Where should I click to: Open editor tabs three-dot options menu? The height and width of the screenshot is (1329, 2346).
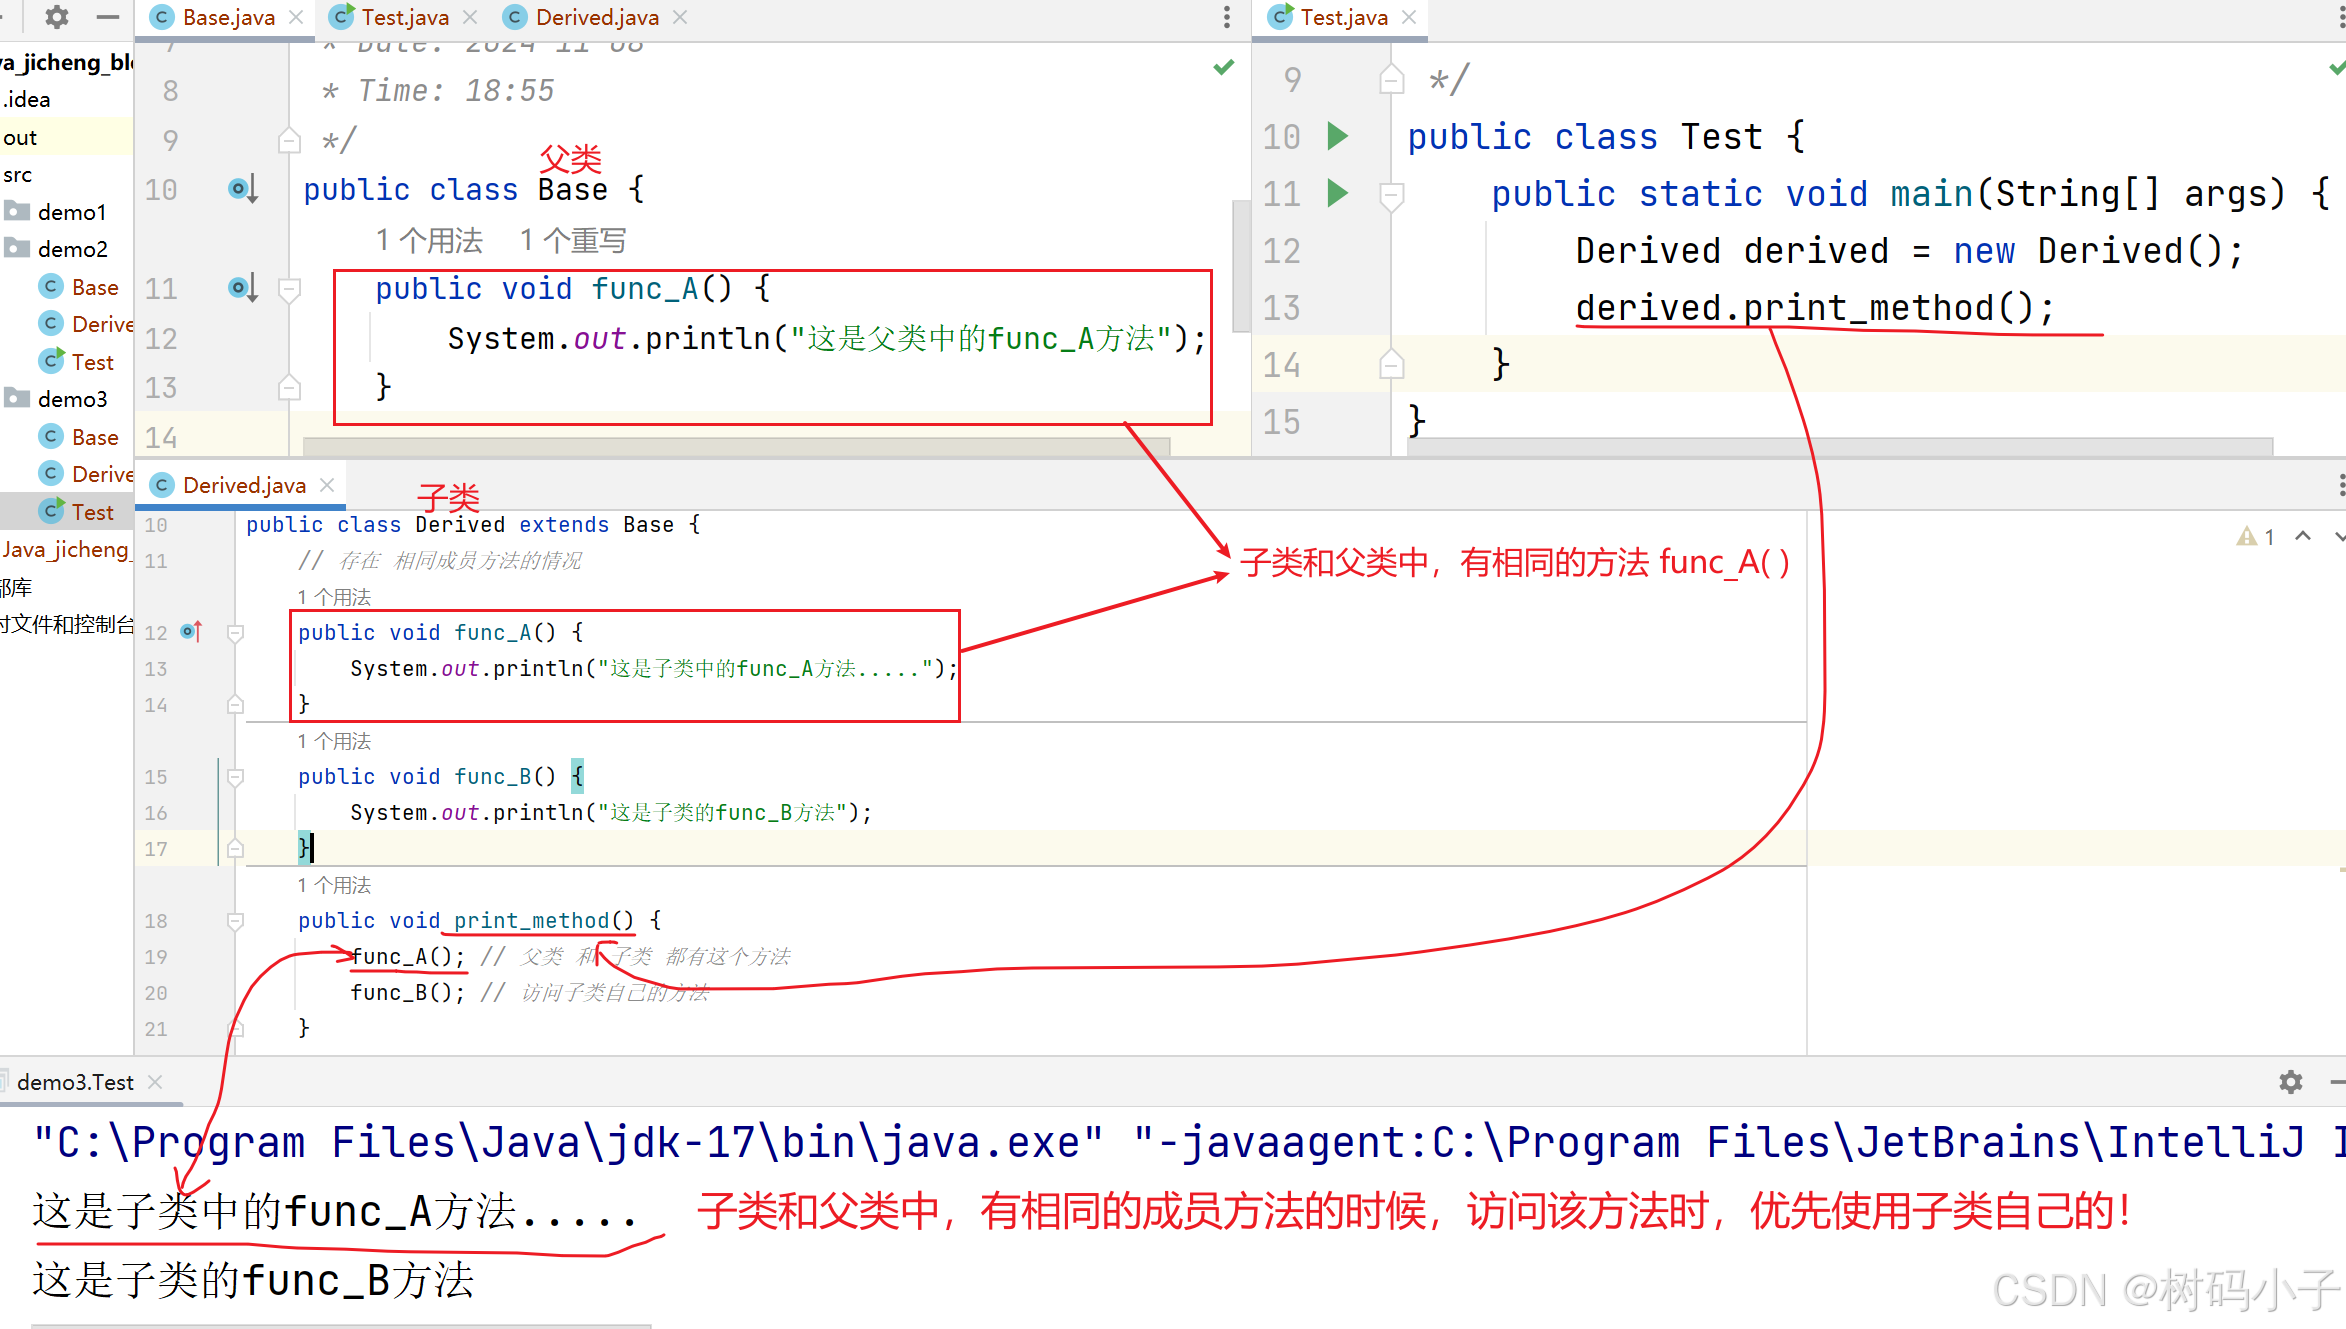point(1227,17)
